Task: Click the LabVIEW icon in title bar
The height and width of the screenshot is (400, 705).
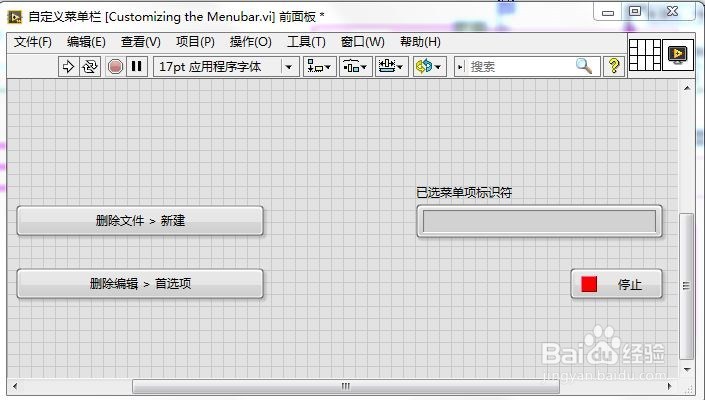Action: click(15, 17)
